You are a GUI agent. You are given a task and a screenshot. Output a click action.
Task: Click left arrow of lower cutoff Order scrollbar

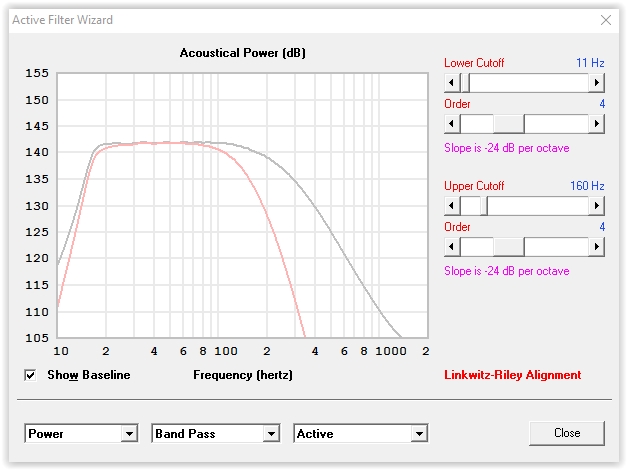point(452,124)
